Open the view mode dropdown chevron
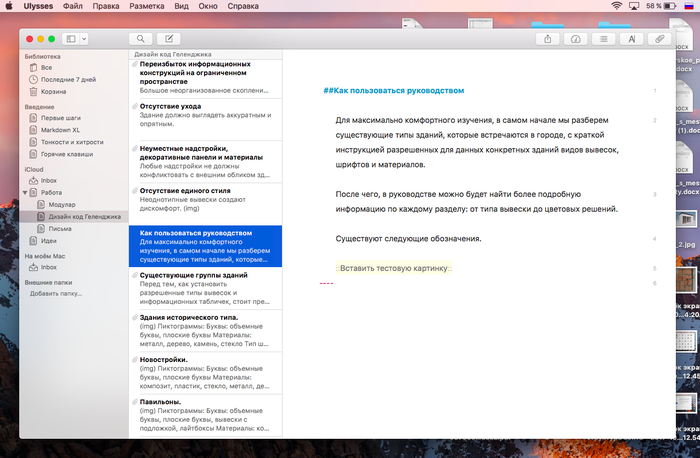Image resolution: width=700 pixels, height=458 pixels. click(x=84, y=39)
